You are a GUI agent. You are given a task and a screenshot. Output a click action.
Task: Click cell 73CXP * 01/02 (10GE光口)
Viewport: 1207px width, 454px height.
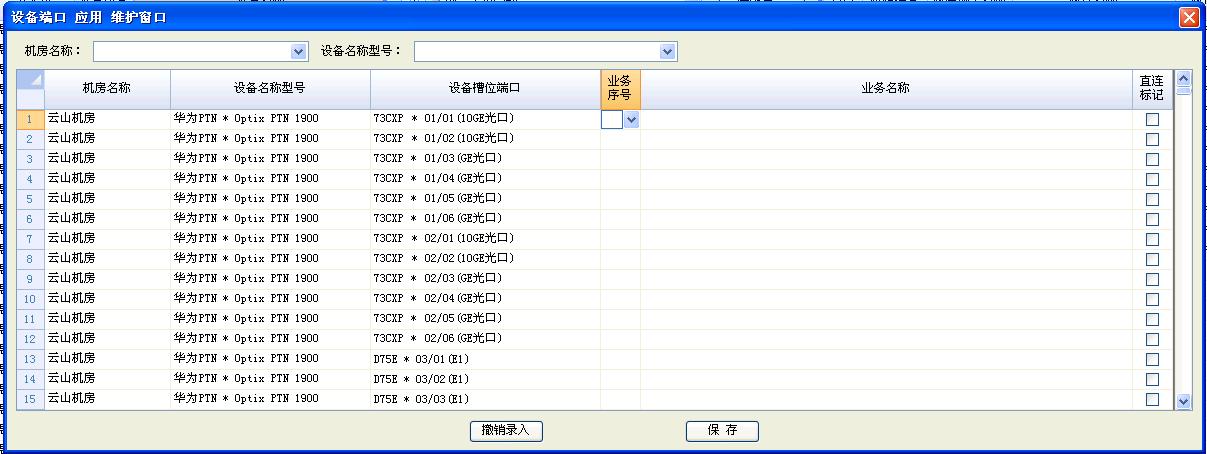485,139
